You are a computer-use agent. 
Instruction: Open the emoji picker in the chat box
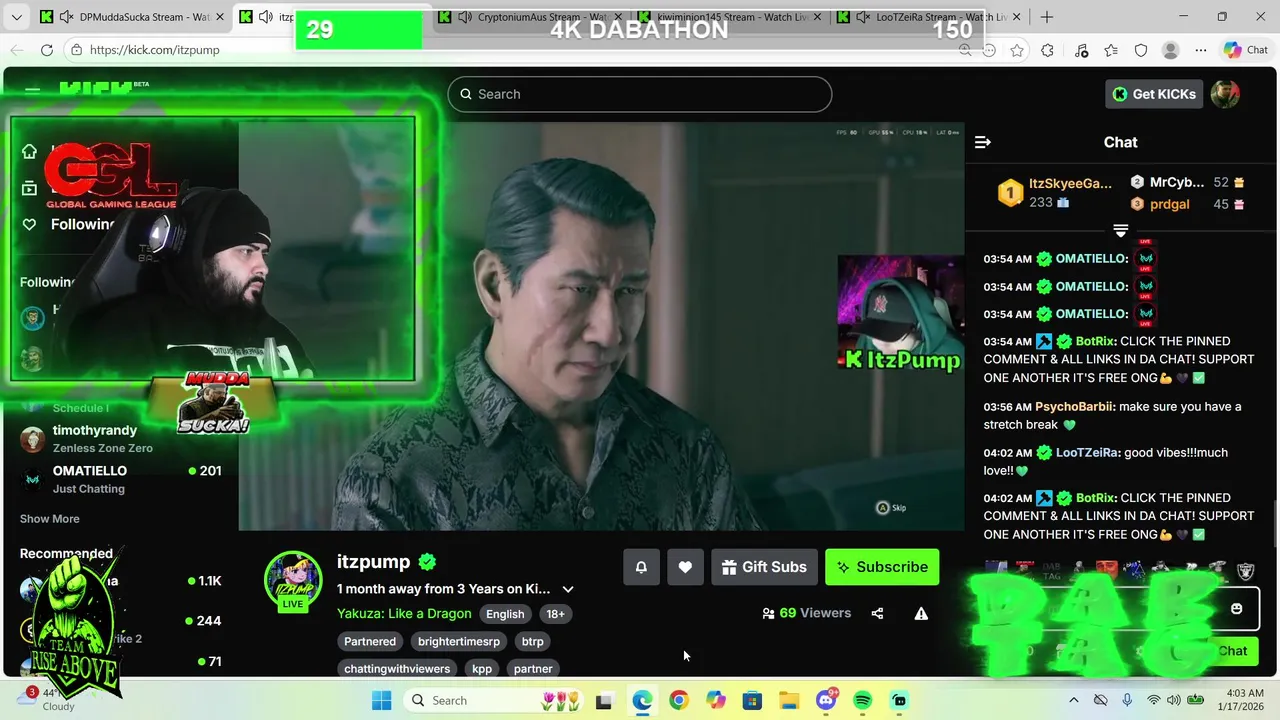1236,609
